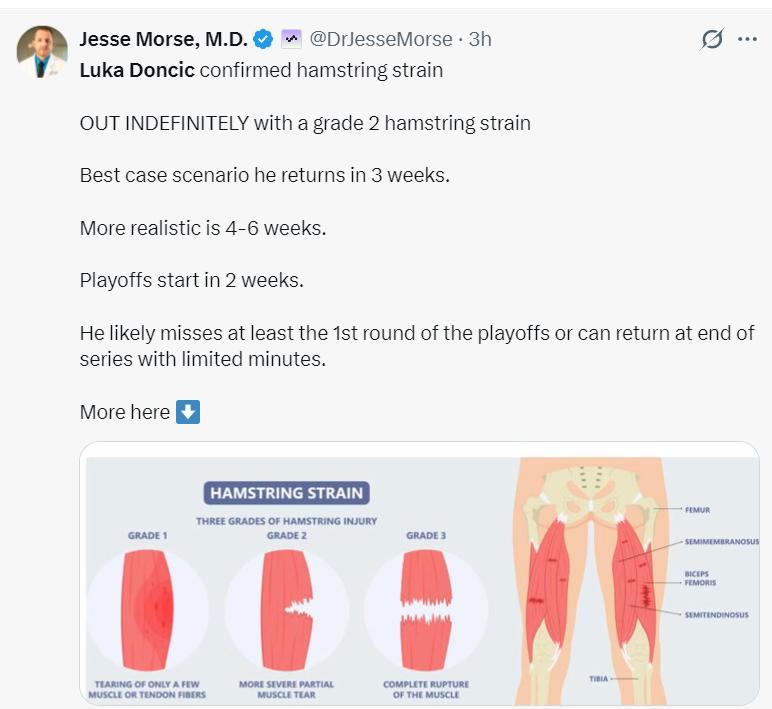772x709 pixels.
Task: Click the blue down-arrow emoji after More here
Action: pyautogui.click(x=188, y=412)
